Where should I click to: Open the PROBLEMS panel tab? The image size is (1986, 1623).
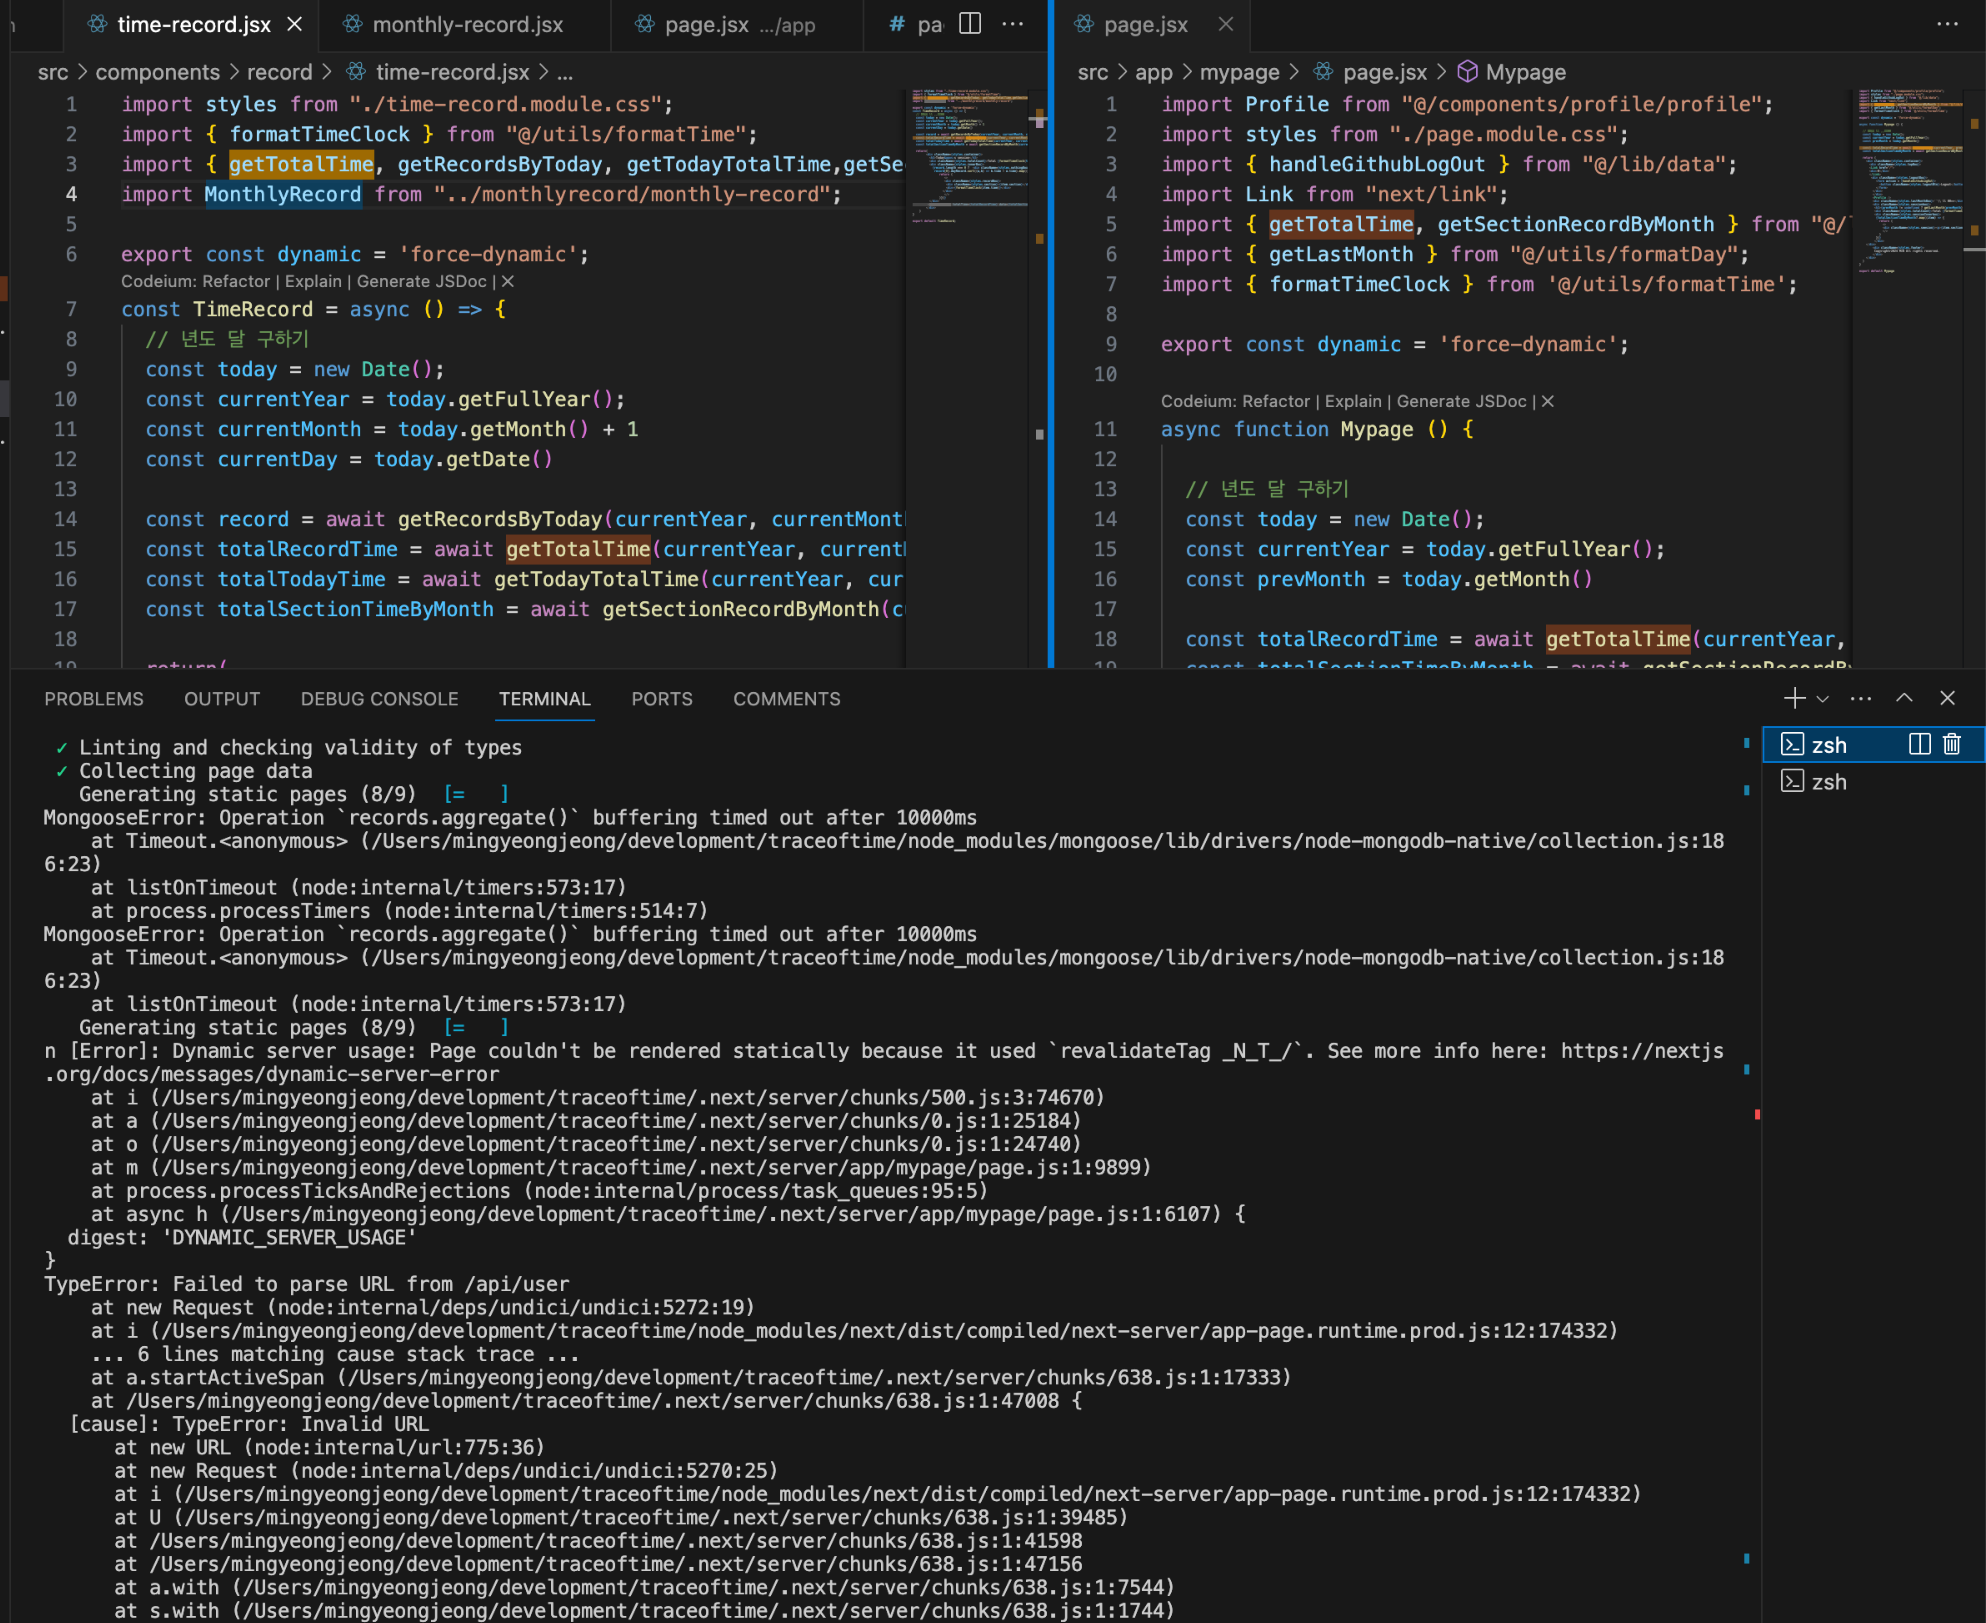(x=94, y=699)
